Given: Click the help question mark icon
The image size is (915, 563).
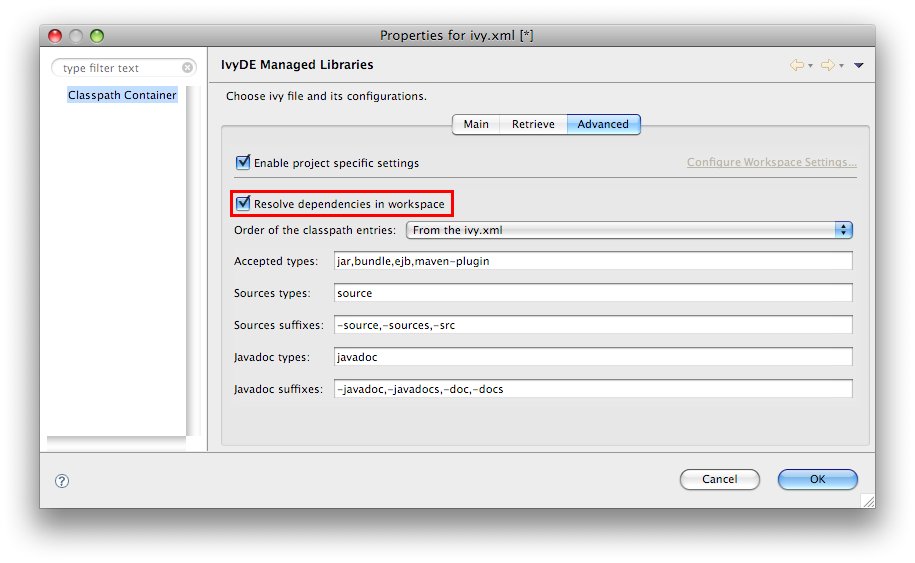Looking at the screenshot, I should [x=61, y=480].
